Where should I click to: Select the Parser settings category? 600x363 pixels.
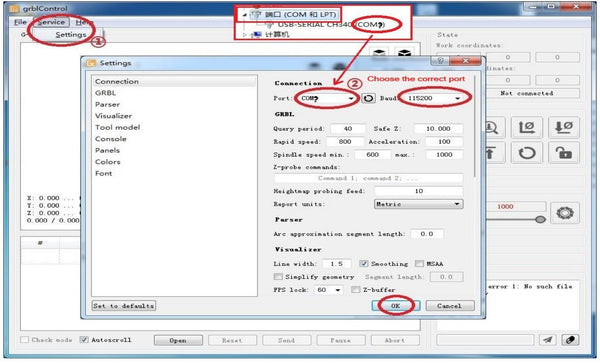(x=174, y=104)
